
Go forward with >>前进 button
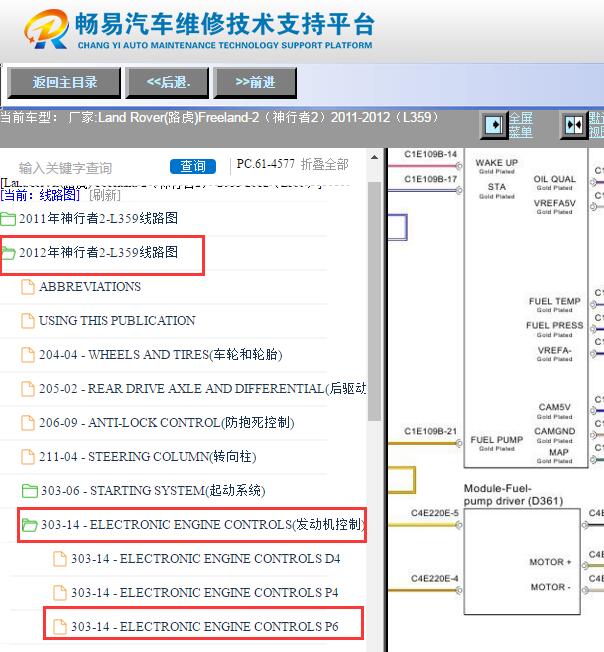[255, 83]
